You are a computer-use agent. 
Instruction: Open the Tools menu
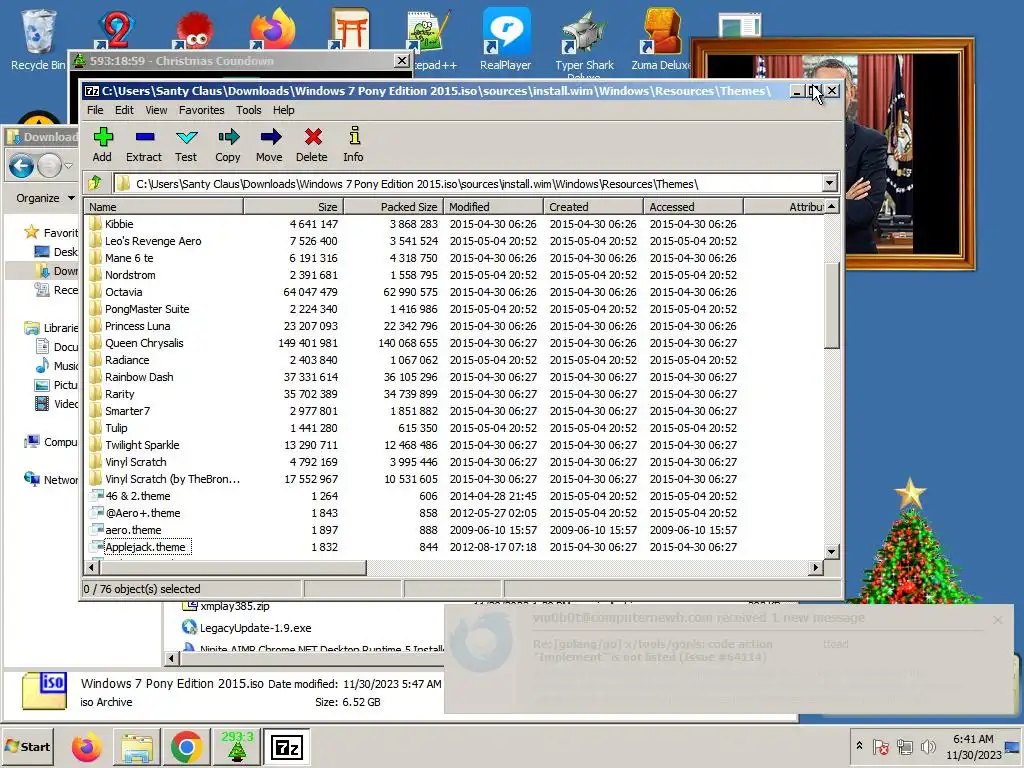point(249,110)
